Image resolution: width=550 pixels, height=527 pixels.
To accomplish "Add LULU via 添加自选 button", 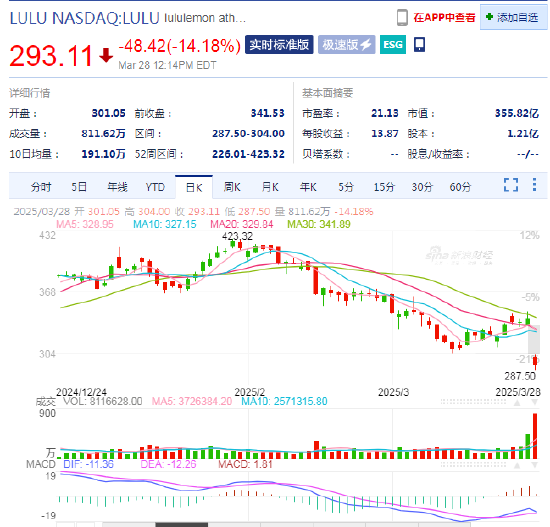I will tap(513, 17).
